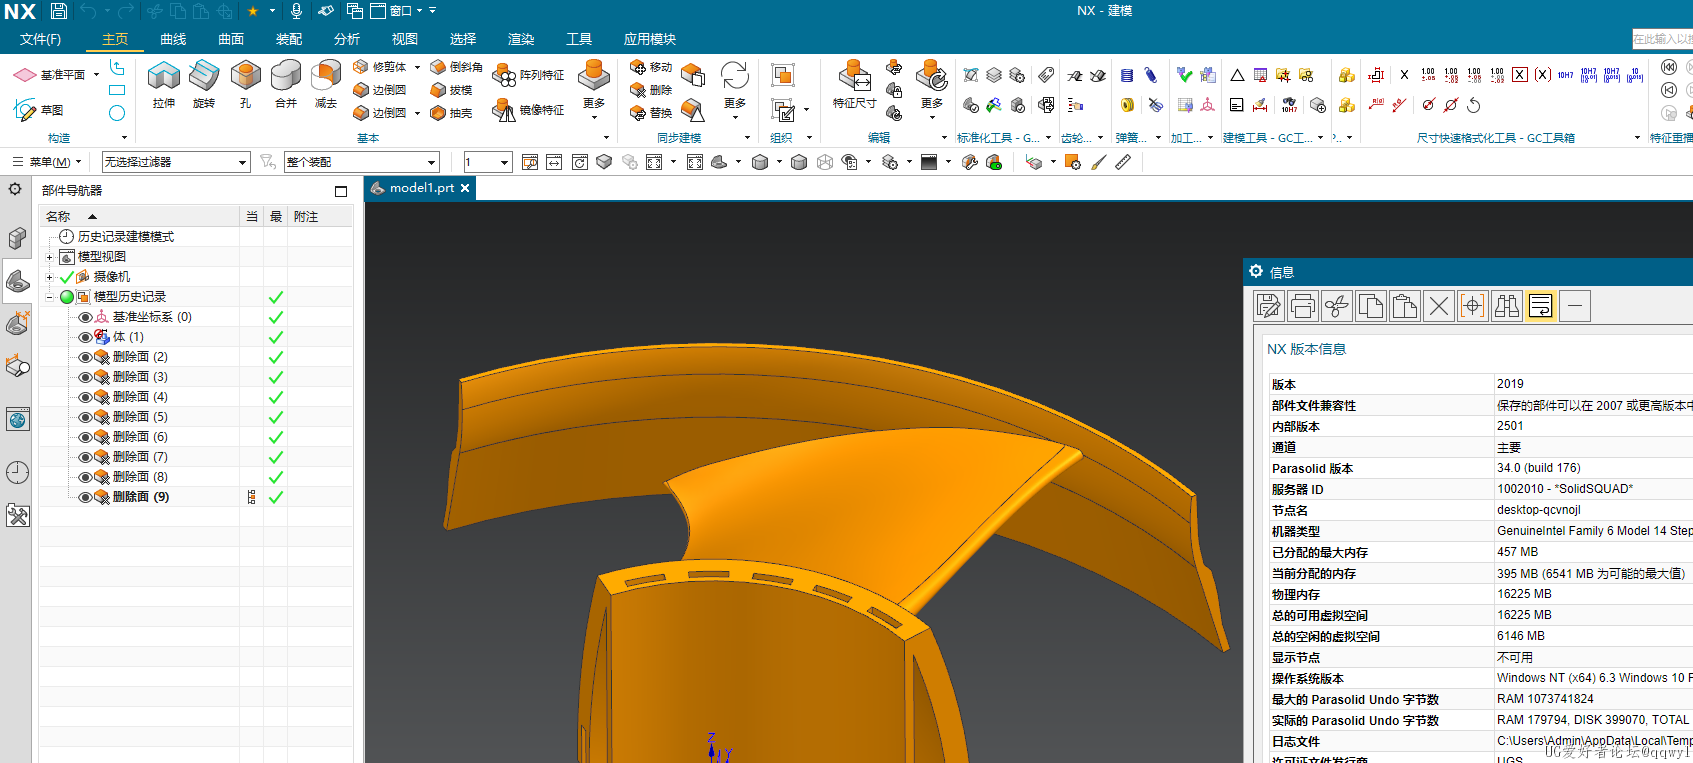Click the Unite (合并) icon

click(286, 76)
